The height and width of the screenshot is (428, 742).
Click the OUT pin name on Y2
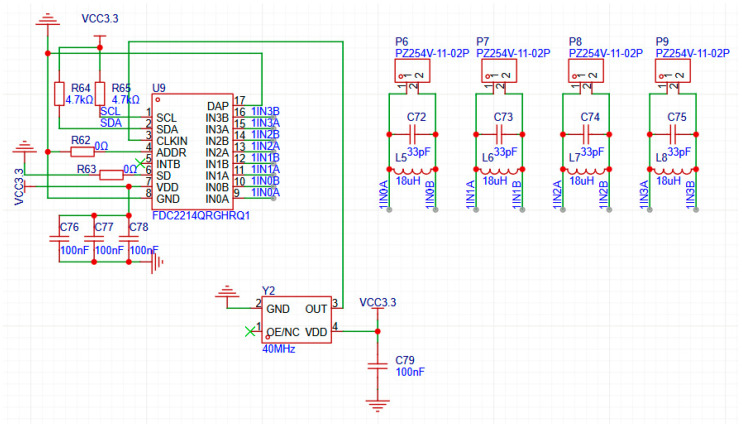coord(316,309)
